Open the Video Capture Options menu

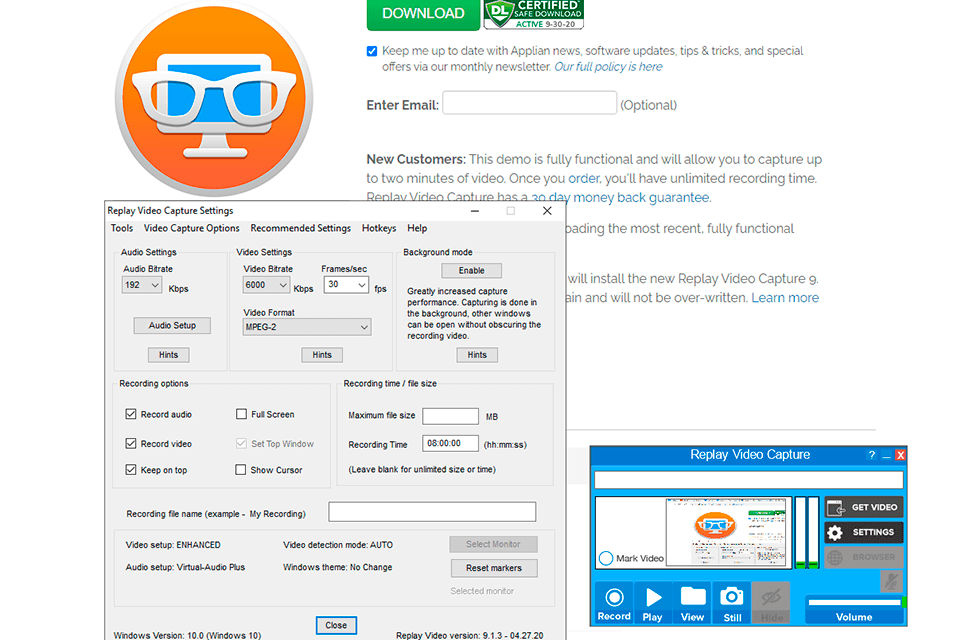pos(192,228)
